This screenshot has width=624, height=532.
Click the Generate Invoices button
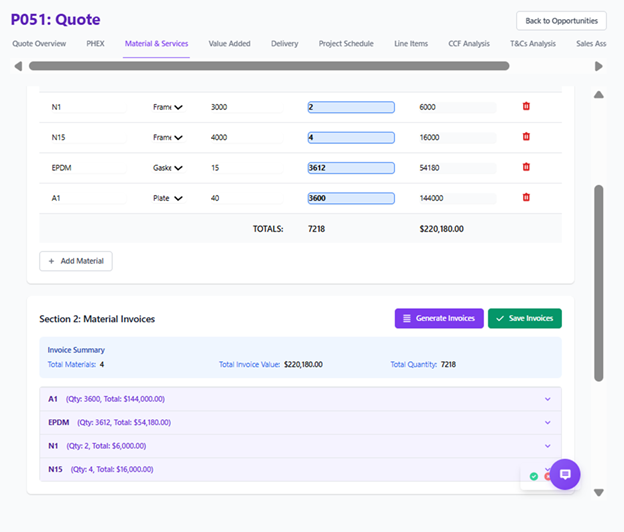coord(439,318)
